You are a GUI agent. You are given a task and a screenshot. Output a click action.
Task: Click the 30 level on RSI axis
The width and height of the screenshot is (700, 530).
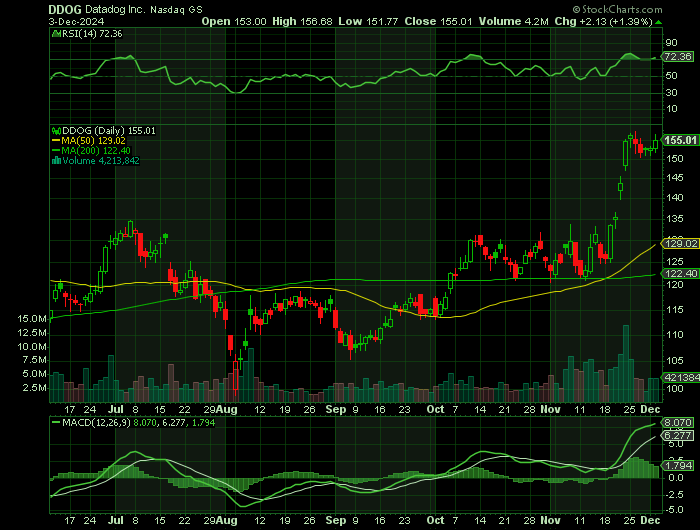(x=671, y=92)
